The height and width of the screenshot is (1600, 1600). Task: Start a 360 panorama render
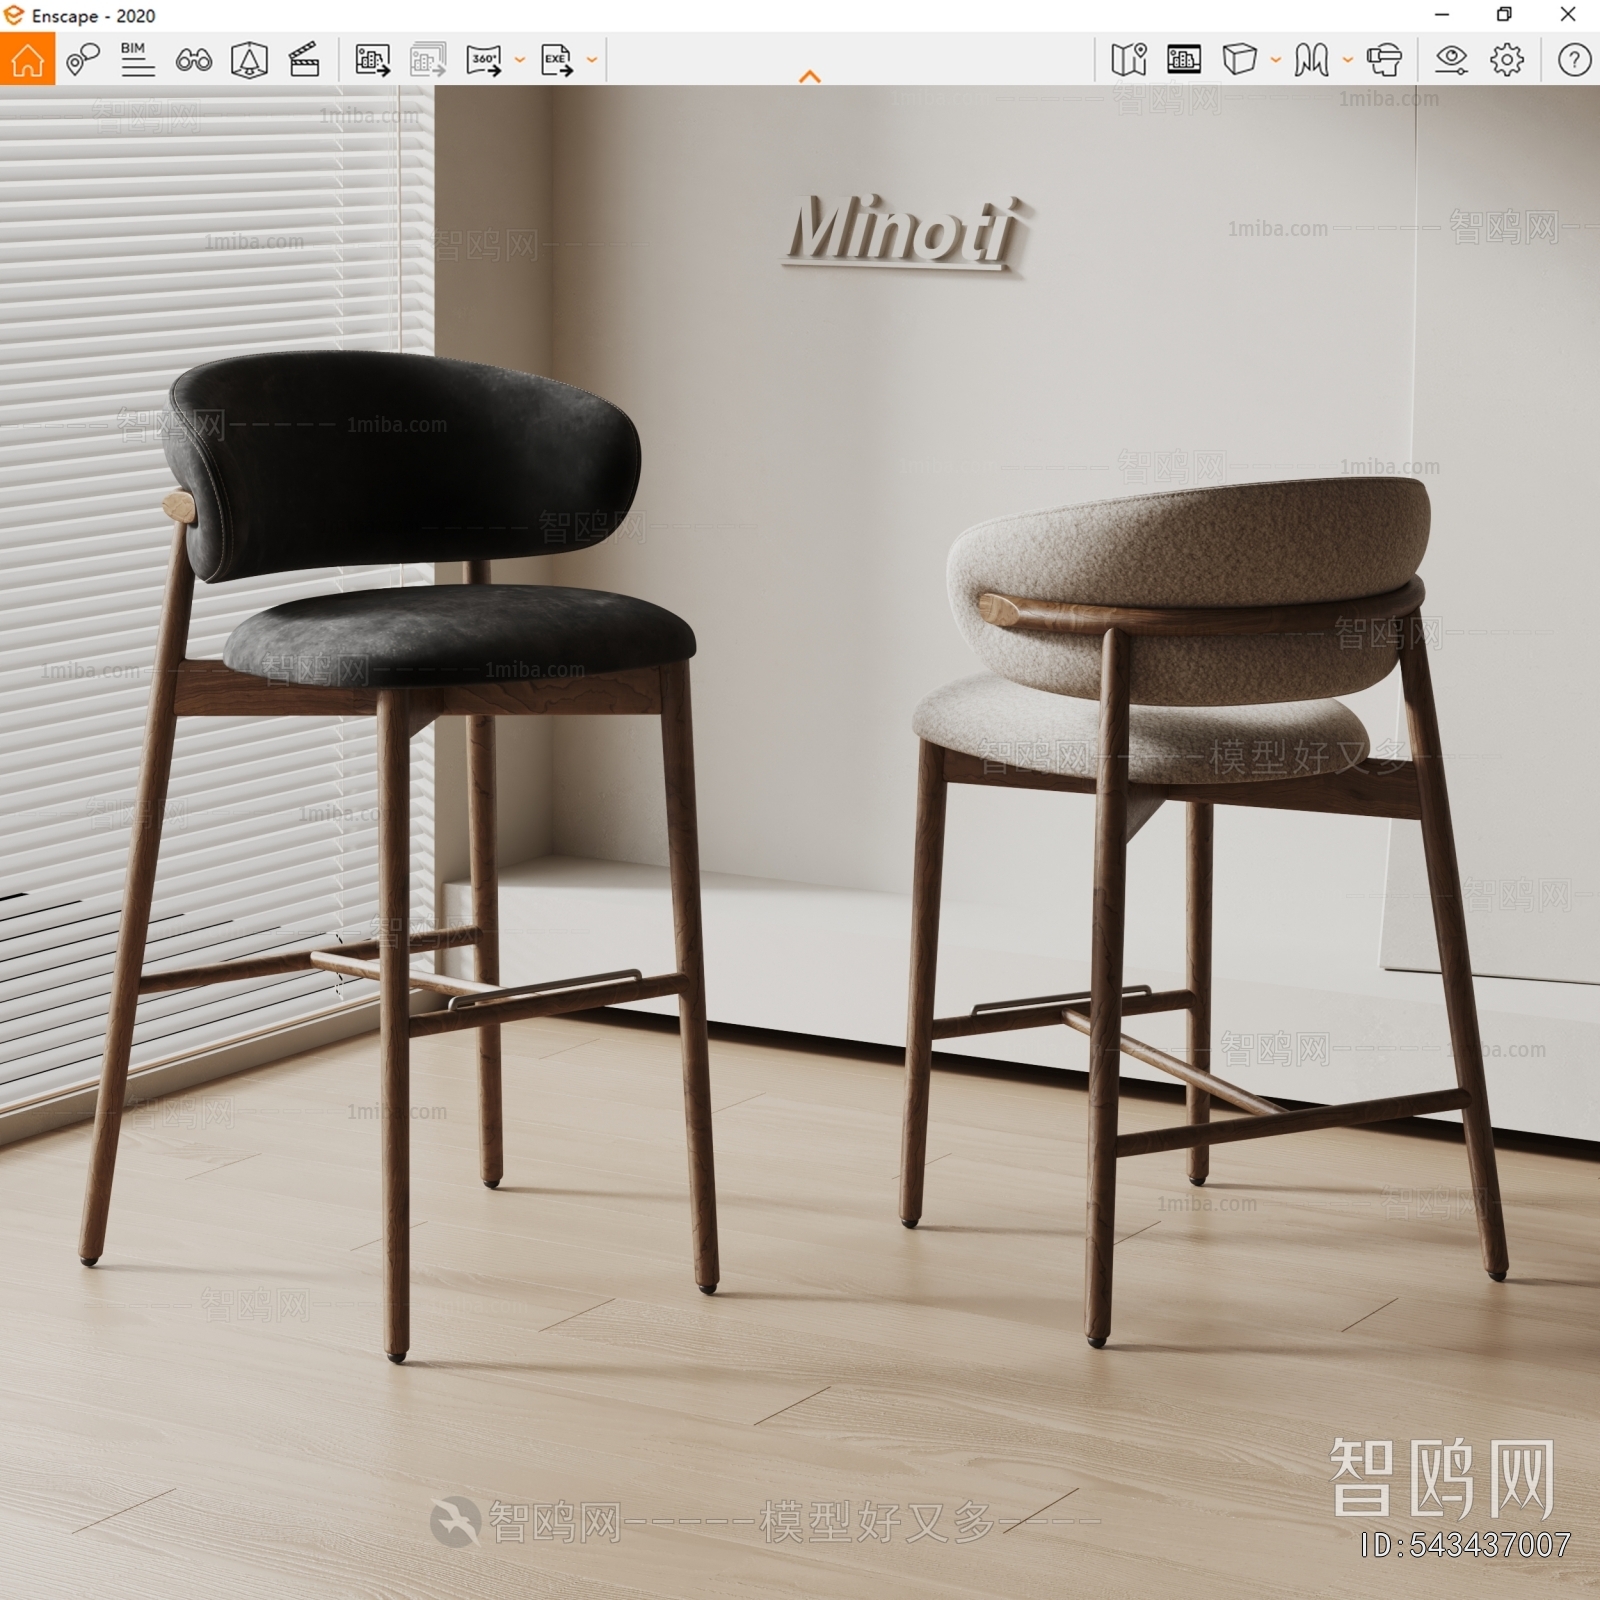[484, 60]
